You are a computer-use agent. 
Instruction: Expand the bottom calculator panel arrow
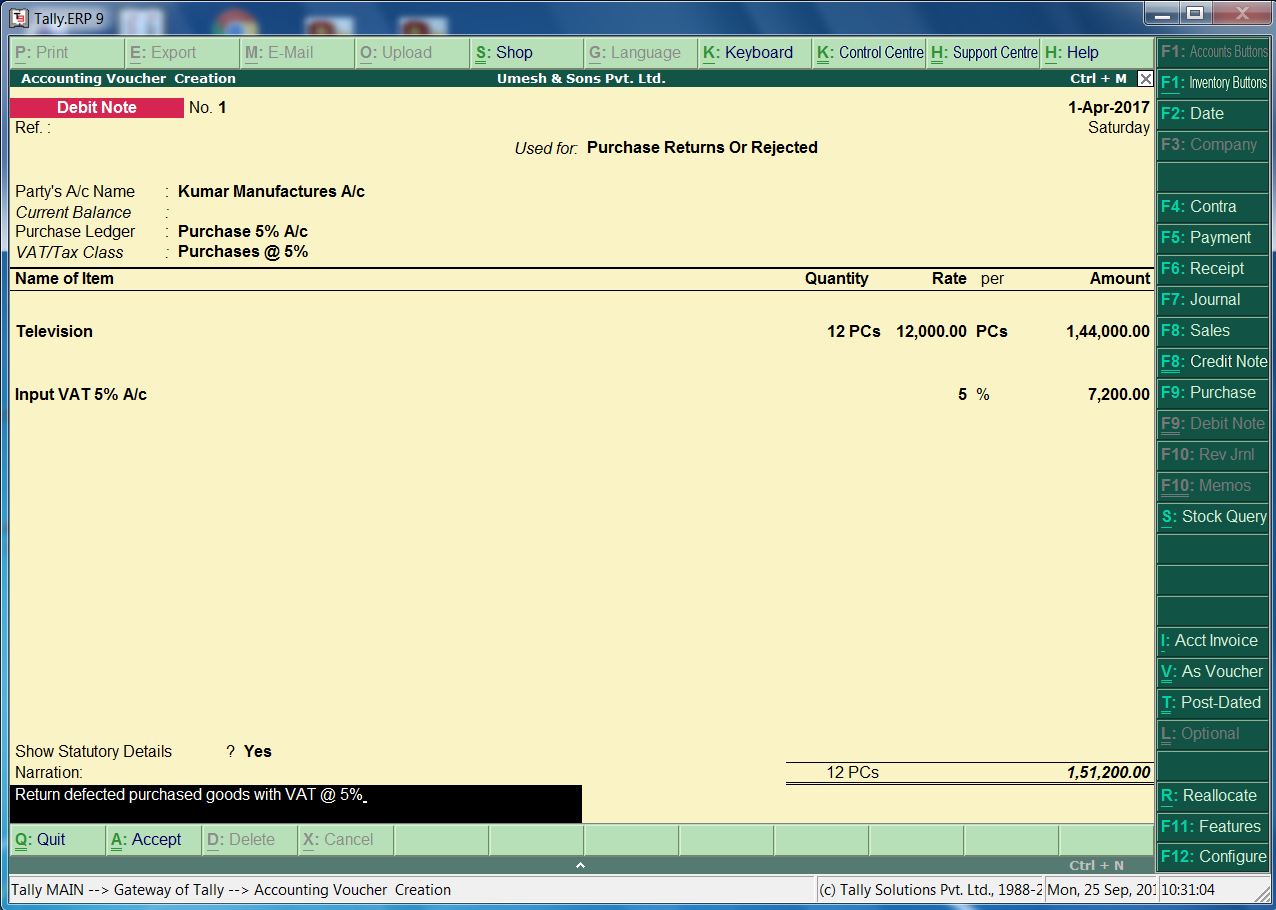pos(580,865)
